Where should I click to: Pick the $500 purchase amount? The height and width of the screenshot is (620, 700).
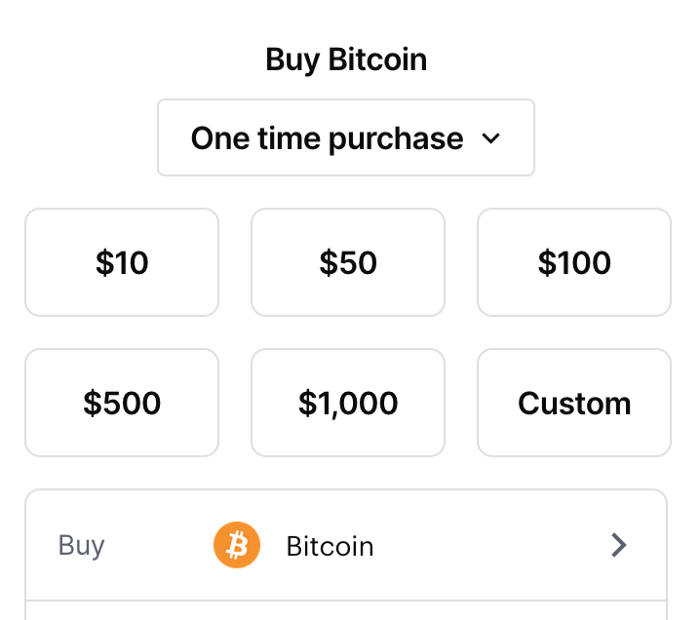[x=122, y=403]
